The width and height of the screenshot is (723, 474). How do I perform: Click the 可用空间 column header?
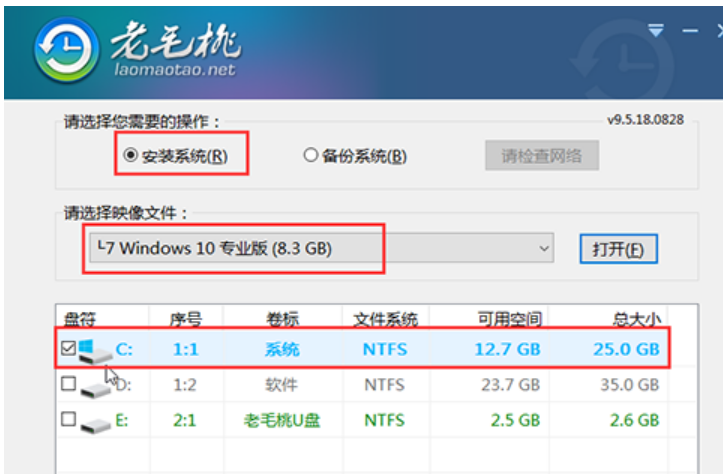pyautogui.click(x=510, y=319)
